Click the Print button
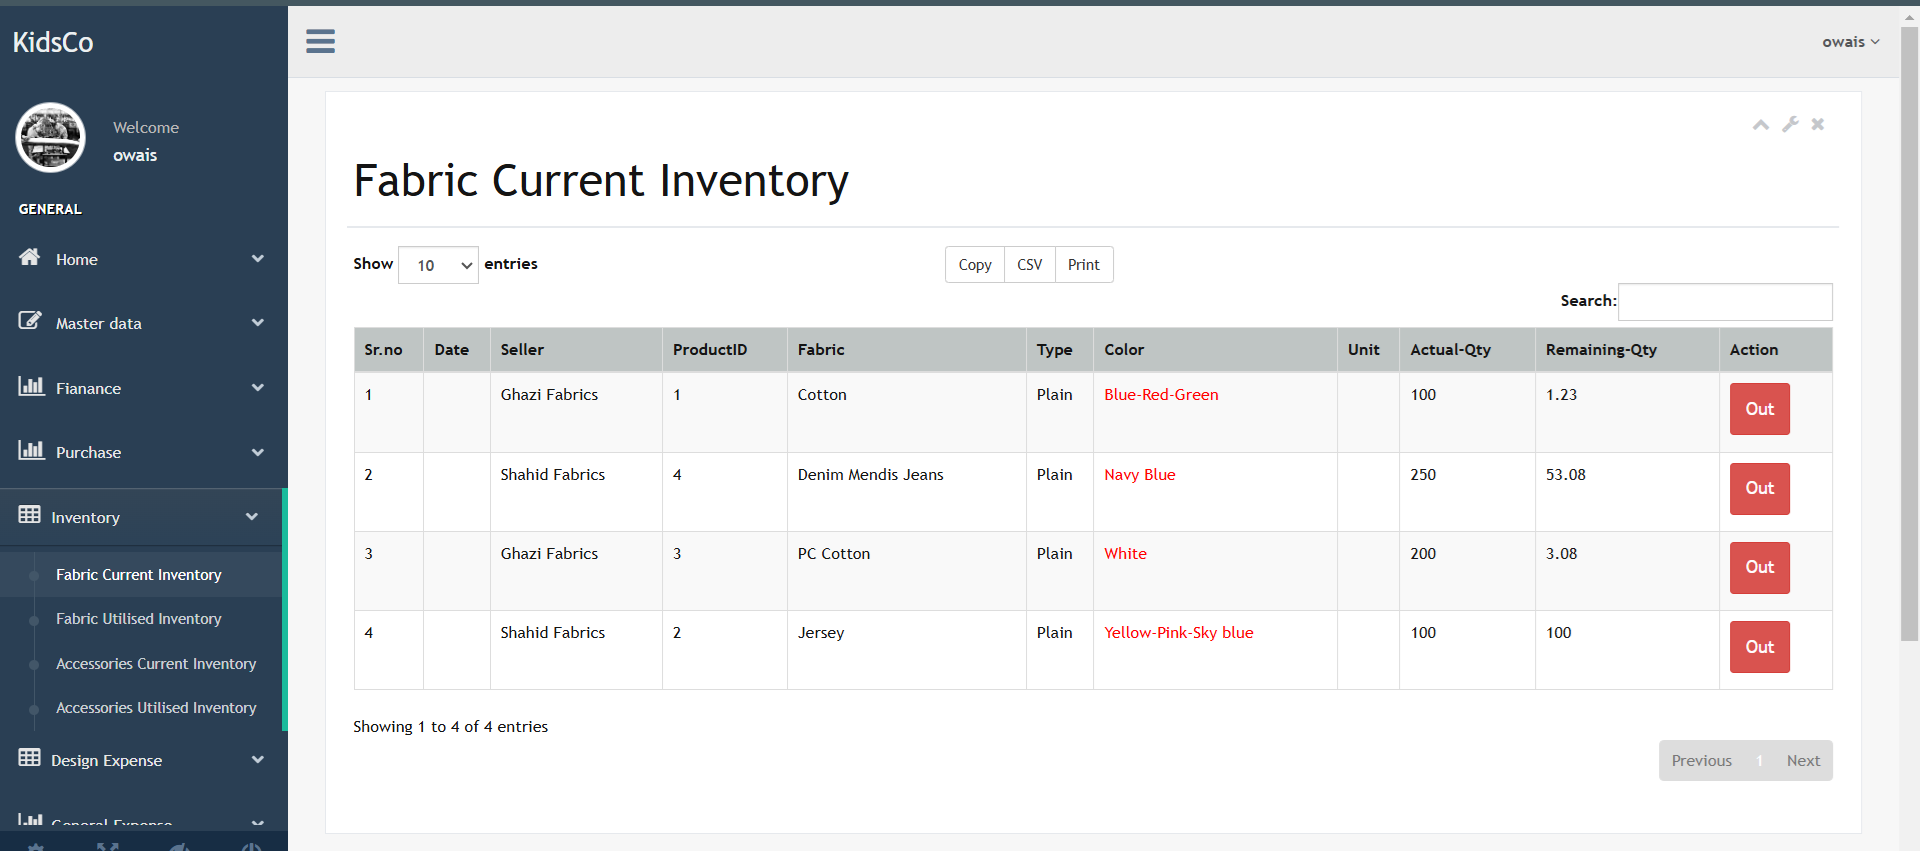 [1083, 265]
